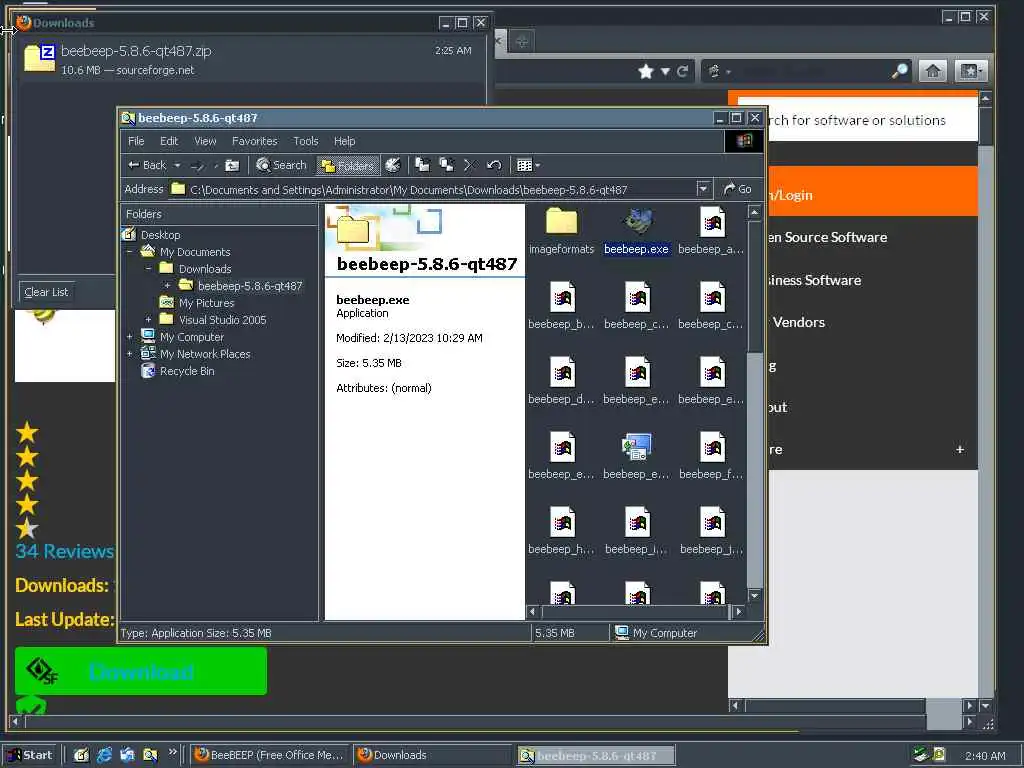Expand the plus sign in site menu
This screenshot has height=768, width=1024.
click(960, 449)
